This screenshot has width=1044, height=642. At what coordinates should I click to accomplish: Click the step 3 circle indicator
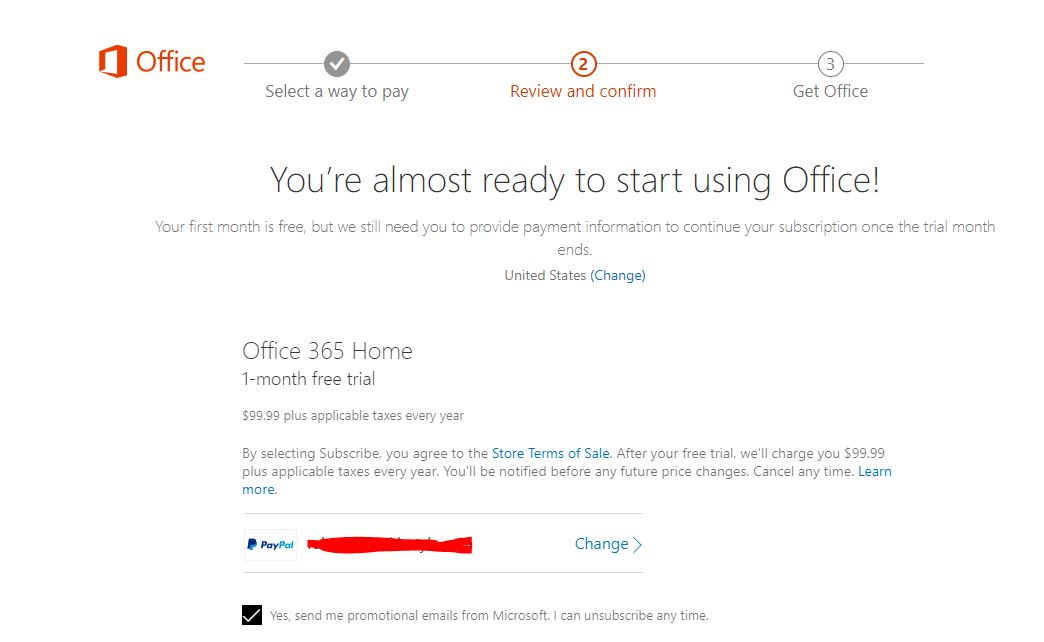click(x=830, y=64)
